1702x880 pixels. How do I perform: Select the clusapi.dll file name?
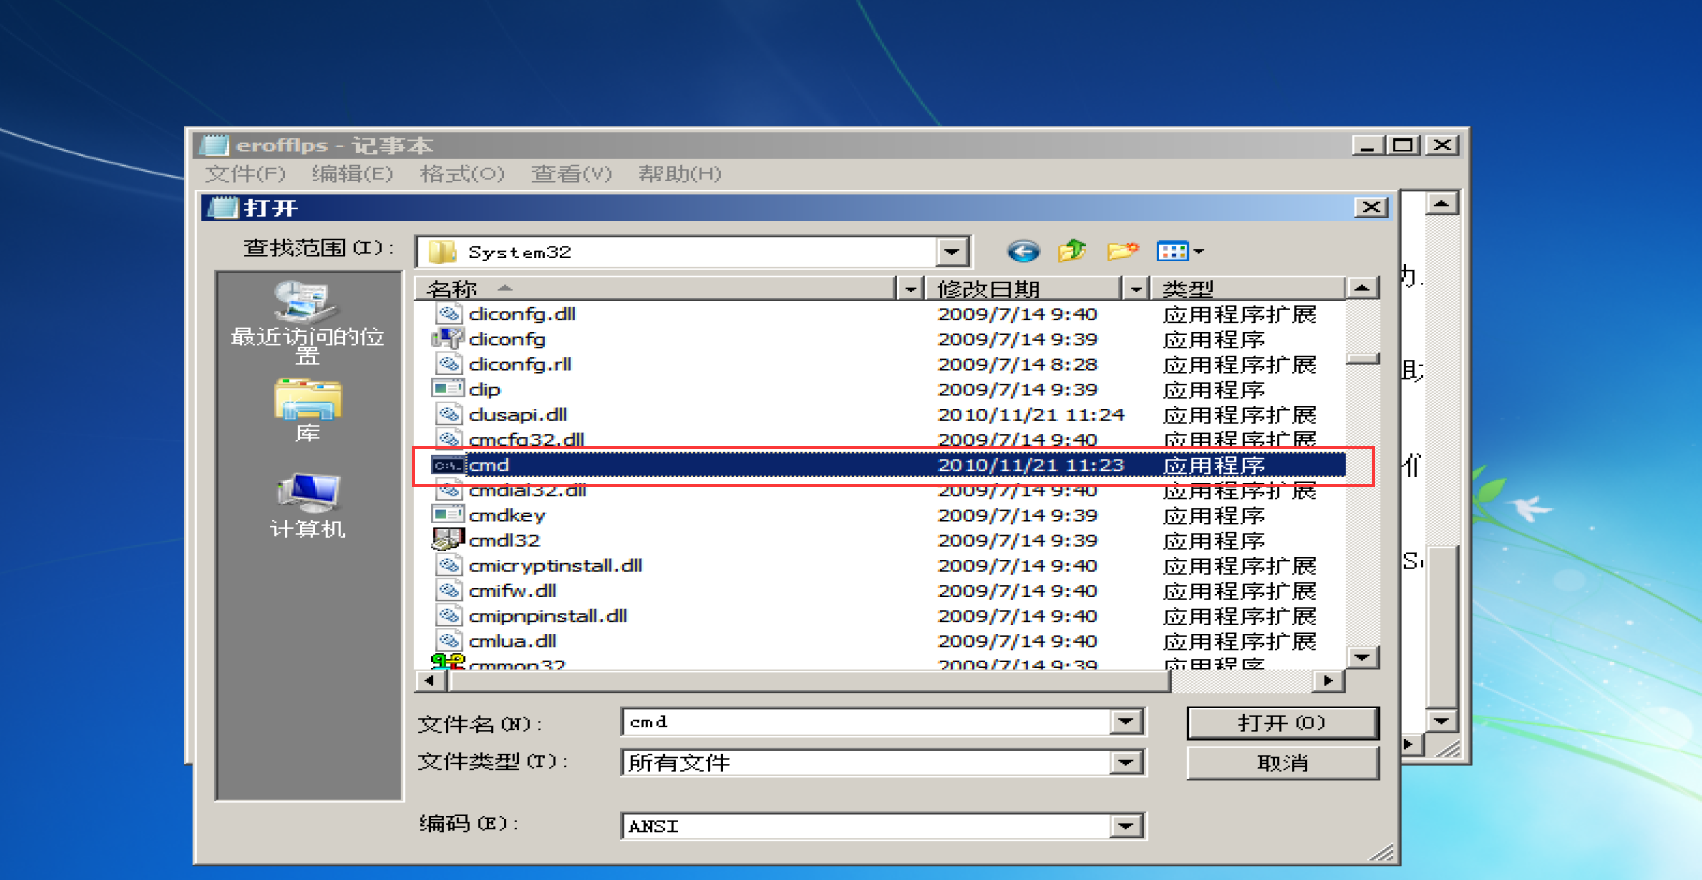(x=518, y=414)
